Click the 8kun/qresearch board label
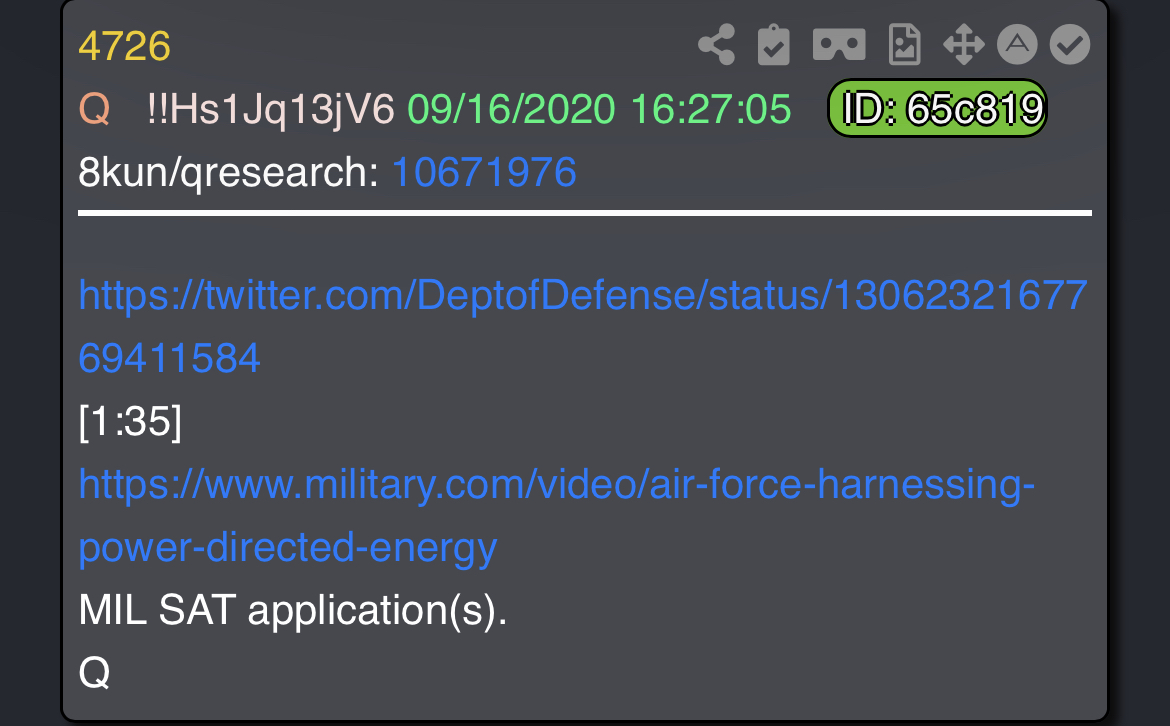This screenshot has height=726, width=1170. (x=229, y=172)
